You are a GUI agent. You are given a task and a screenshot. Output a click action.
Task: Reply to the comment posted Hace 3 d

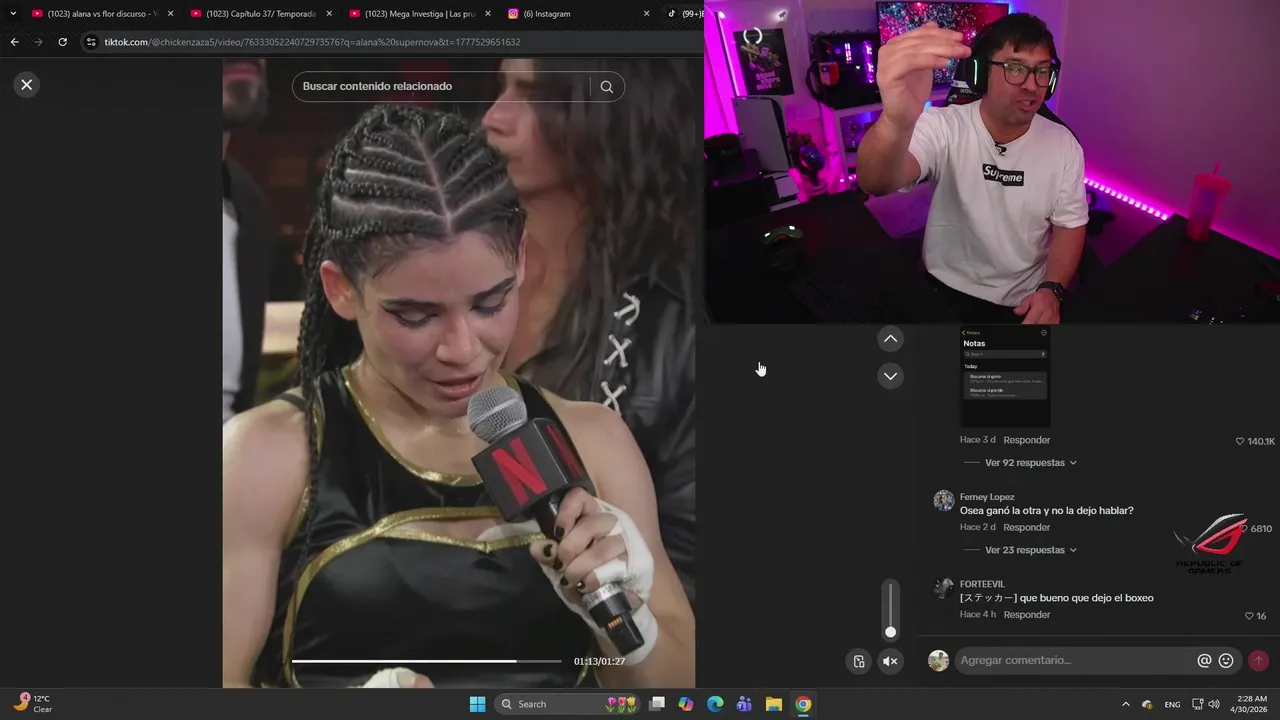(x=1026, y=440)
